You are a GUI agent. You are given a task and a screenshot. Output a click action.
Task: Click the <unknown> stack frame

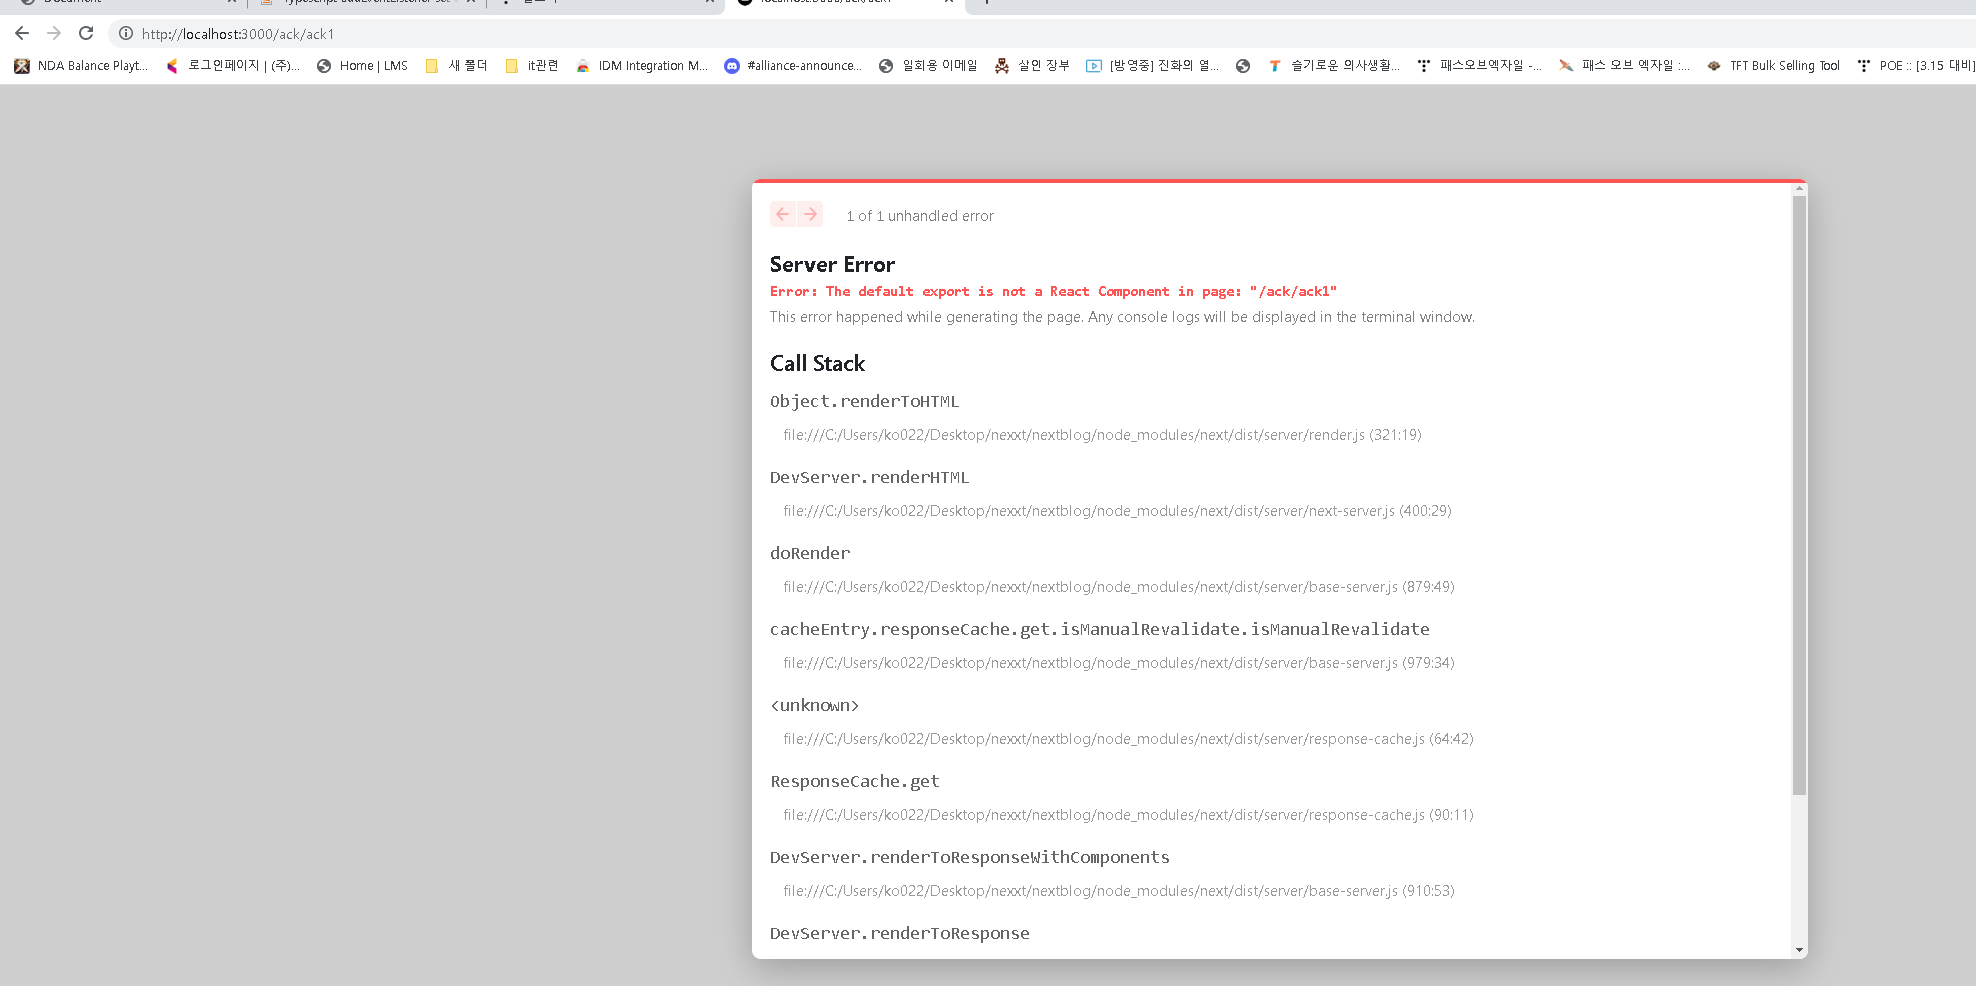[814, 706]
